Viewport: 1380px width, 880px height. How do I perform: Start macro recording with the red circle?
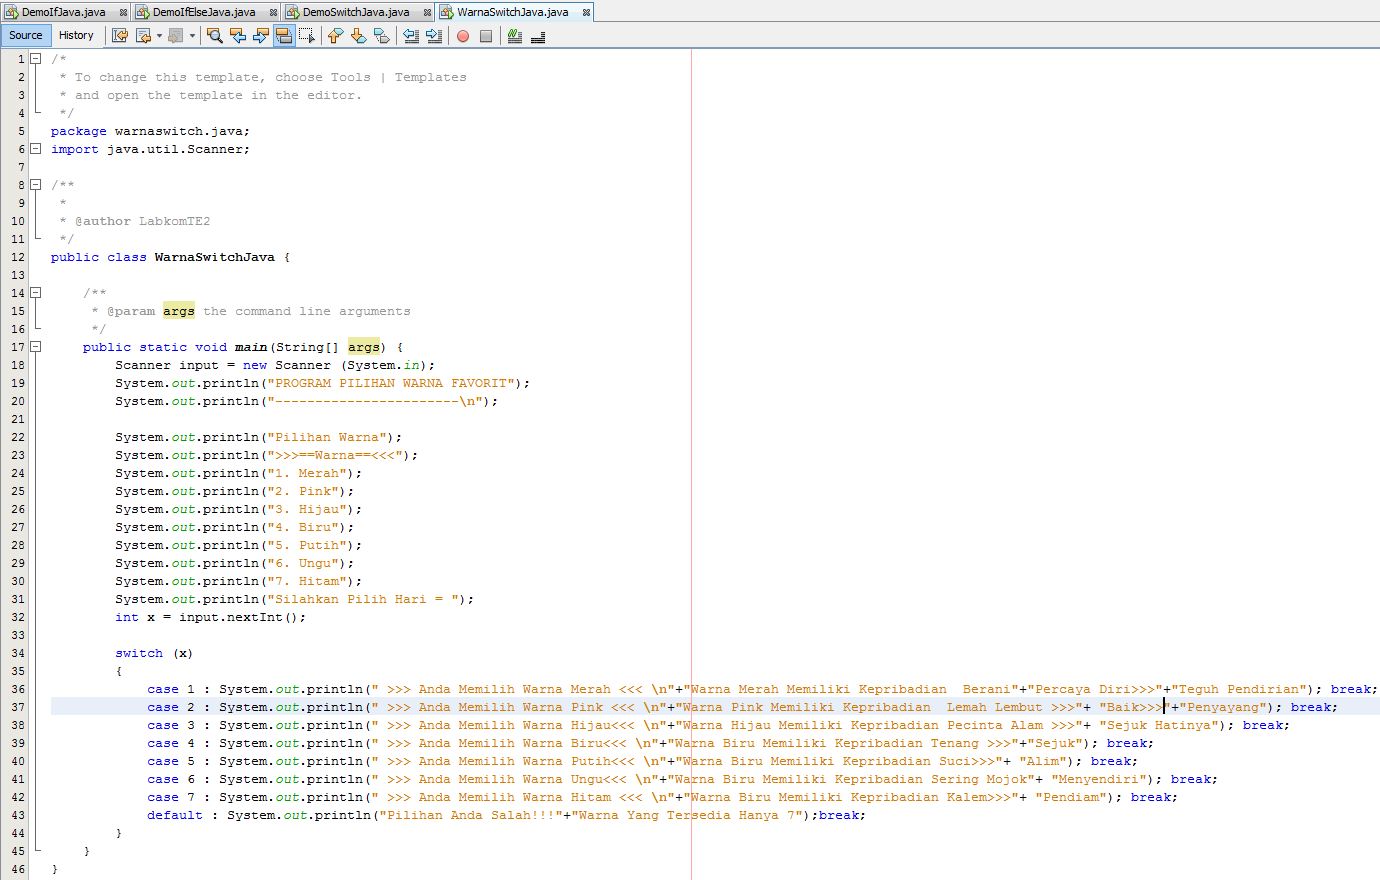click(463, 36)
